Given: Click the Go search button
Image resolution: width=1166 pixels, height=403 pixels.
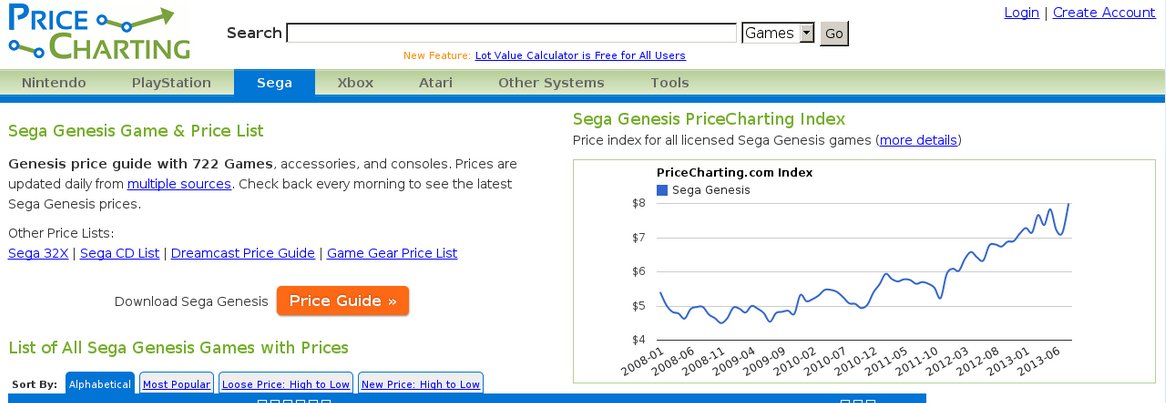Looking at the screenshot, I should [834, 33].
